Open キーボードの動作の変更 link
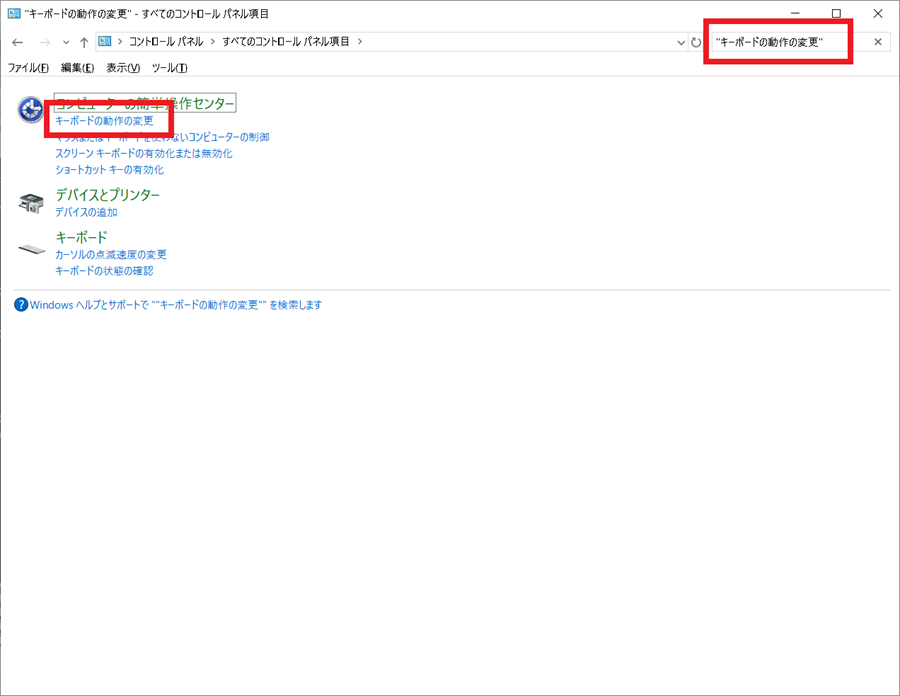The width and height of the screenshot is (900, 696). pyautogui.click(x=104, y=121)
